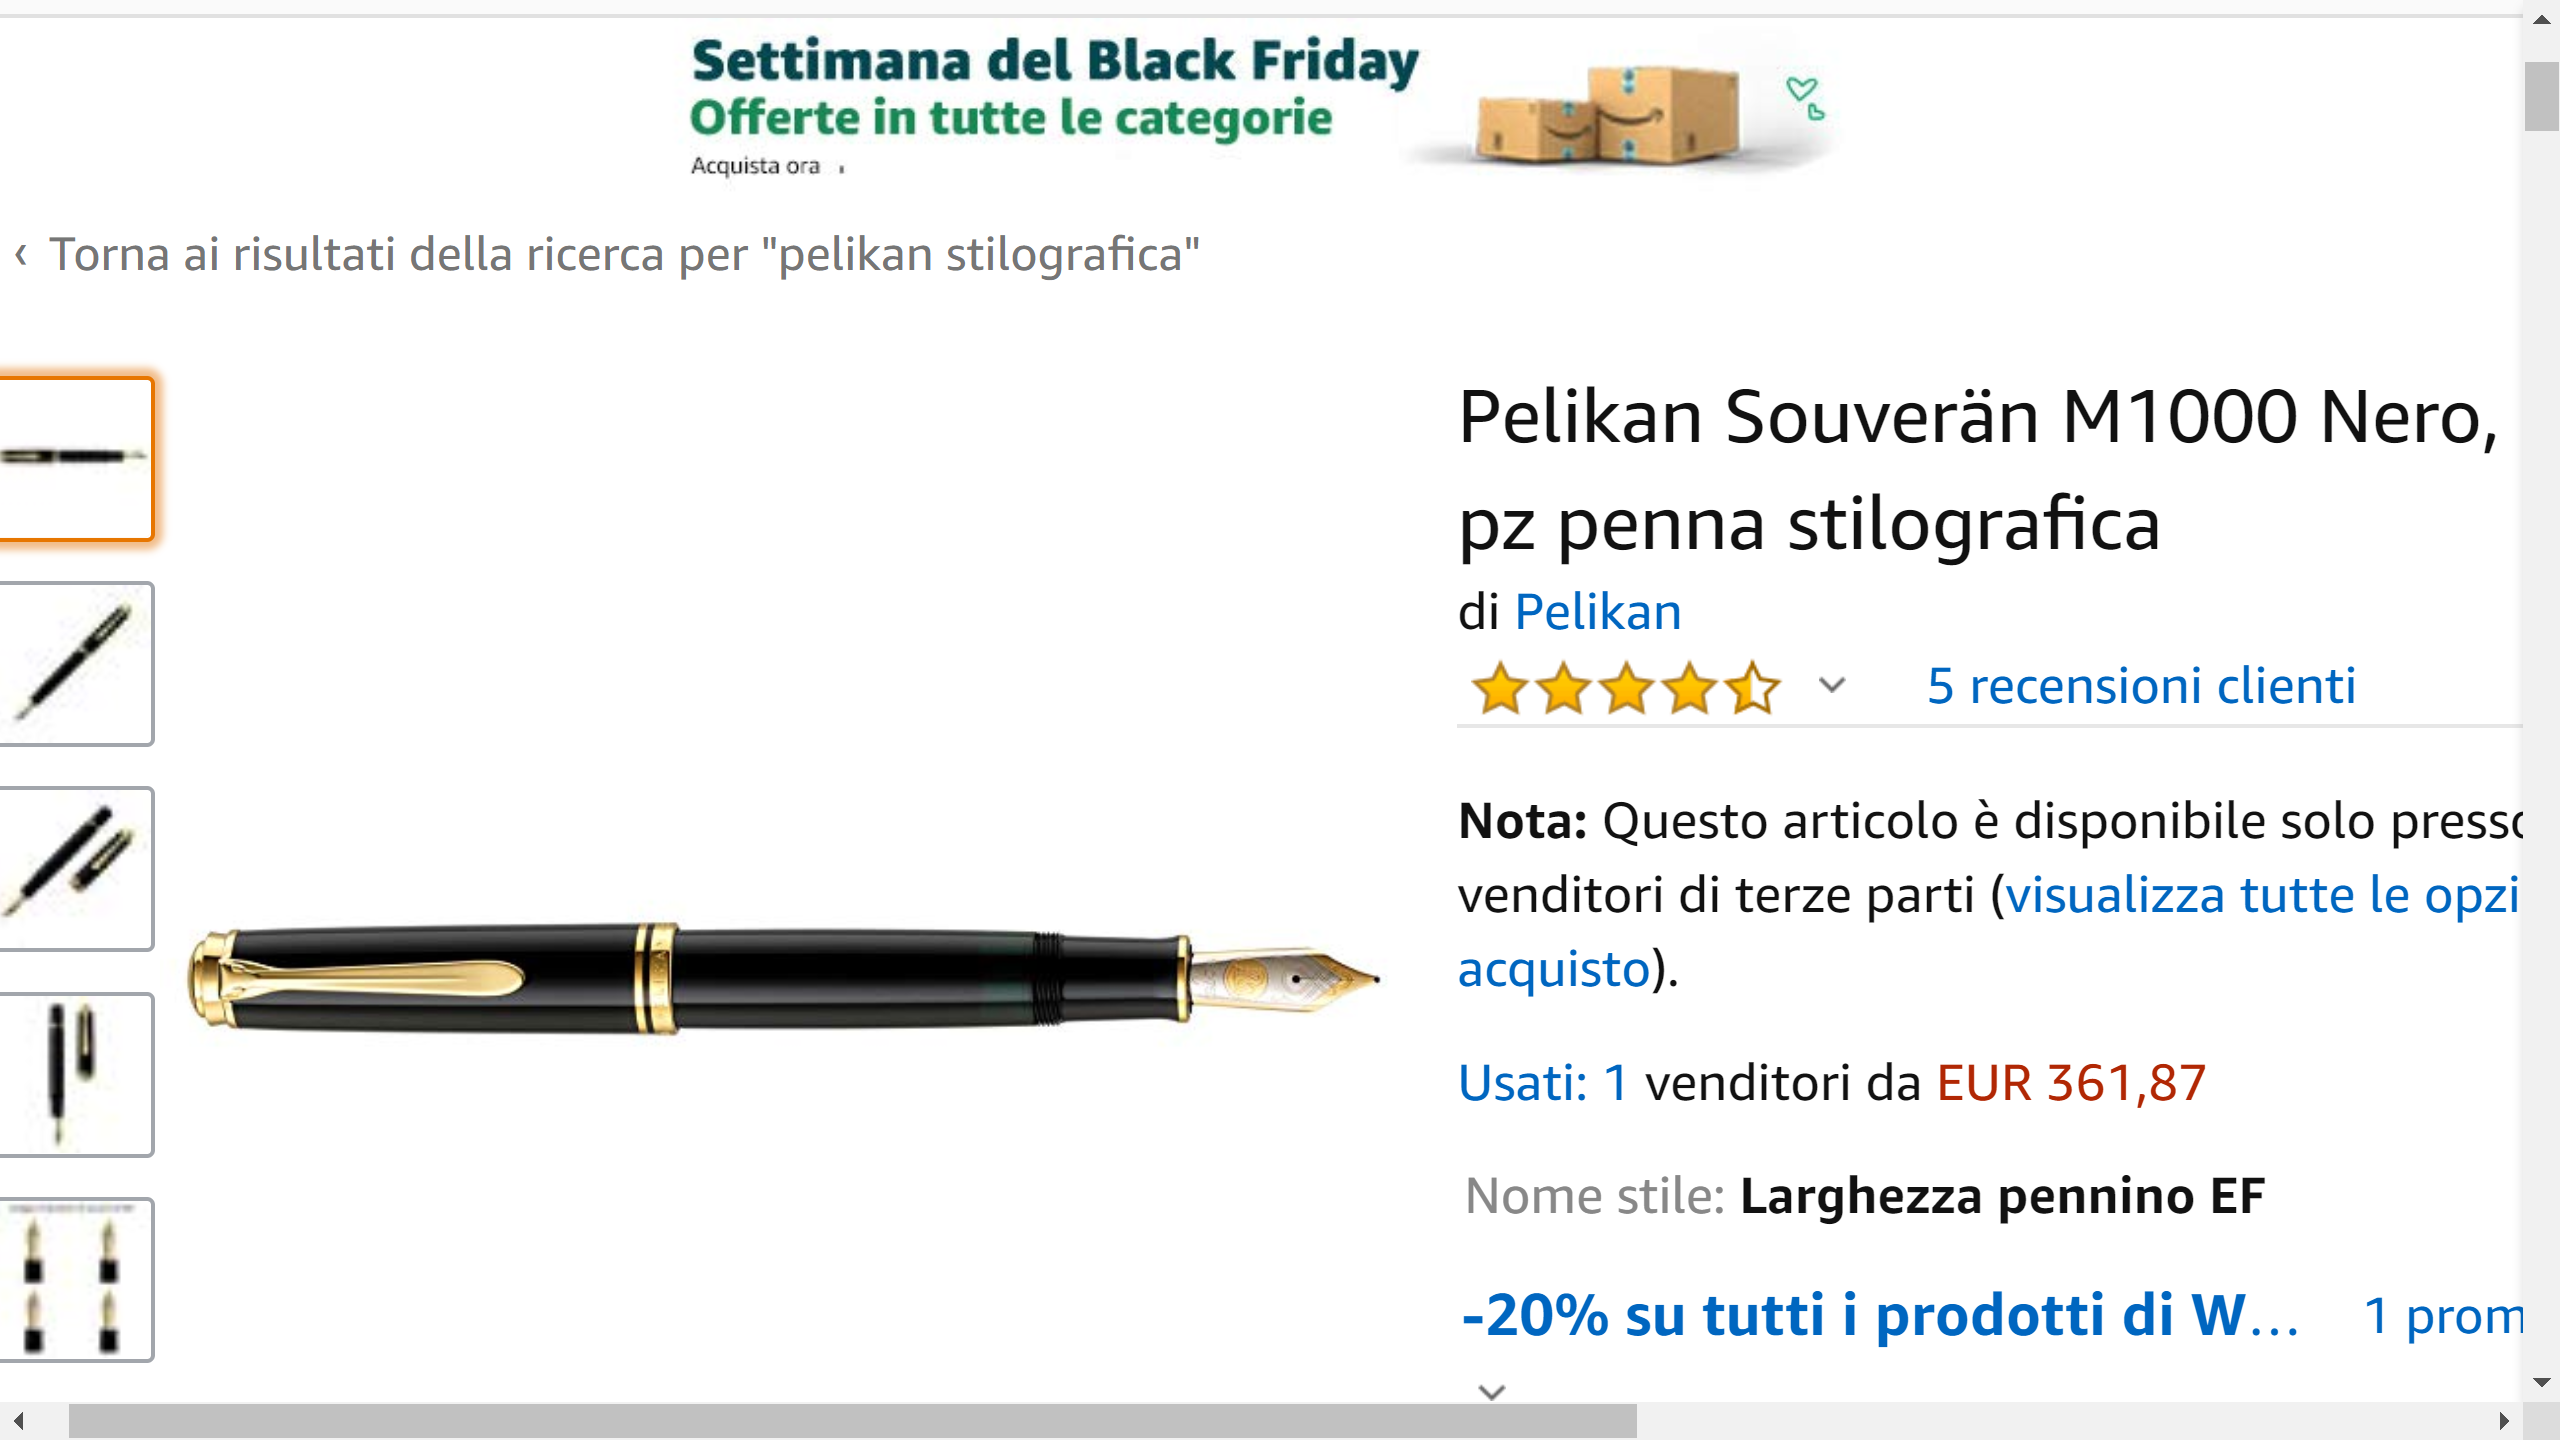This screenshot has width=2560, height=1440.
Task: Click the back chevron before Torna ai risultati
Action: tap(21, 255)
